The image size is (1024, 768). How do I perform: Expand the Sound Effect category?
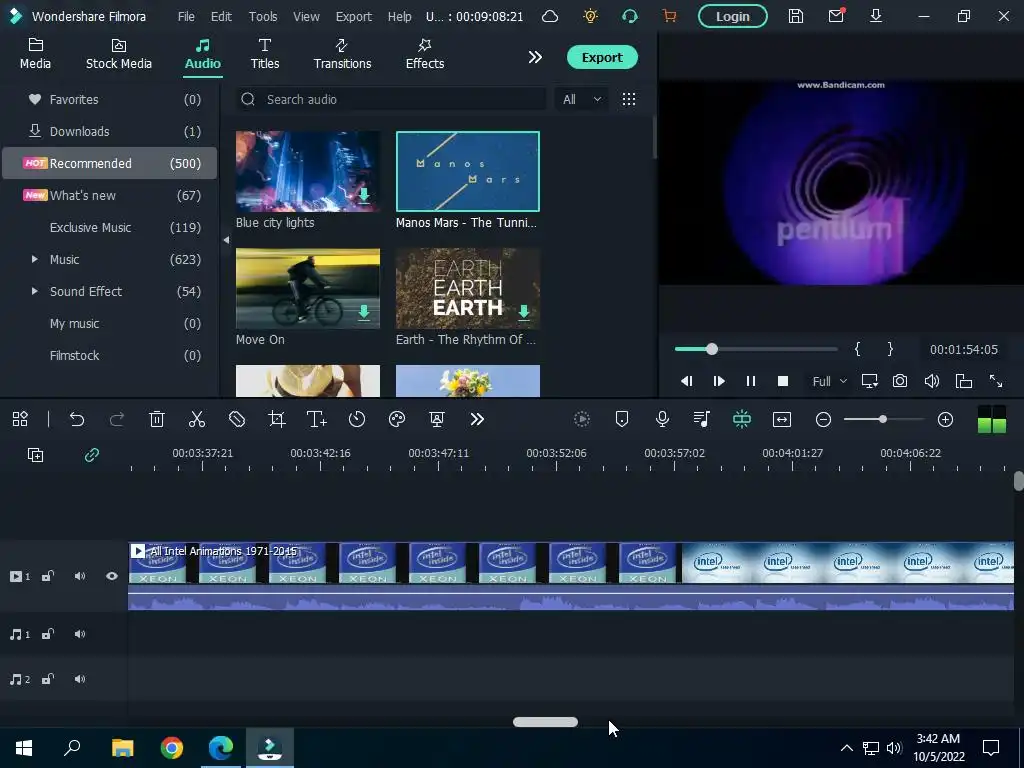[35, 291]
